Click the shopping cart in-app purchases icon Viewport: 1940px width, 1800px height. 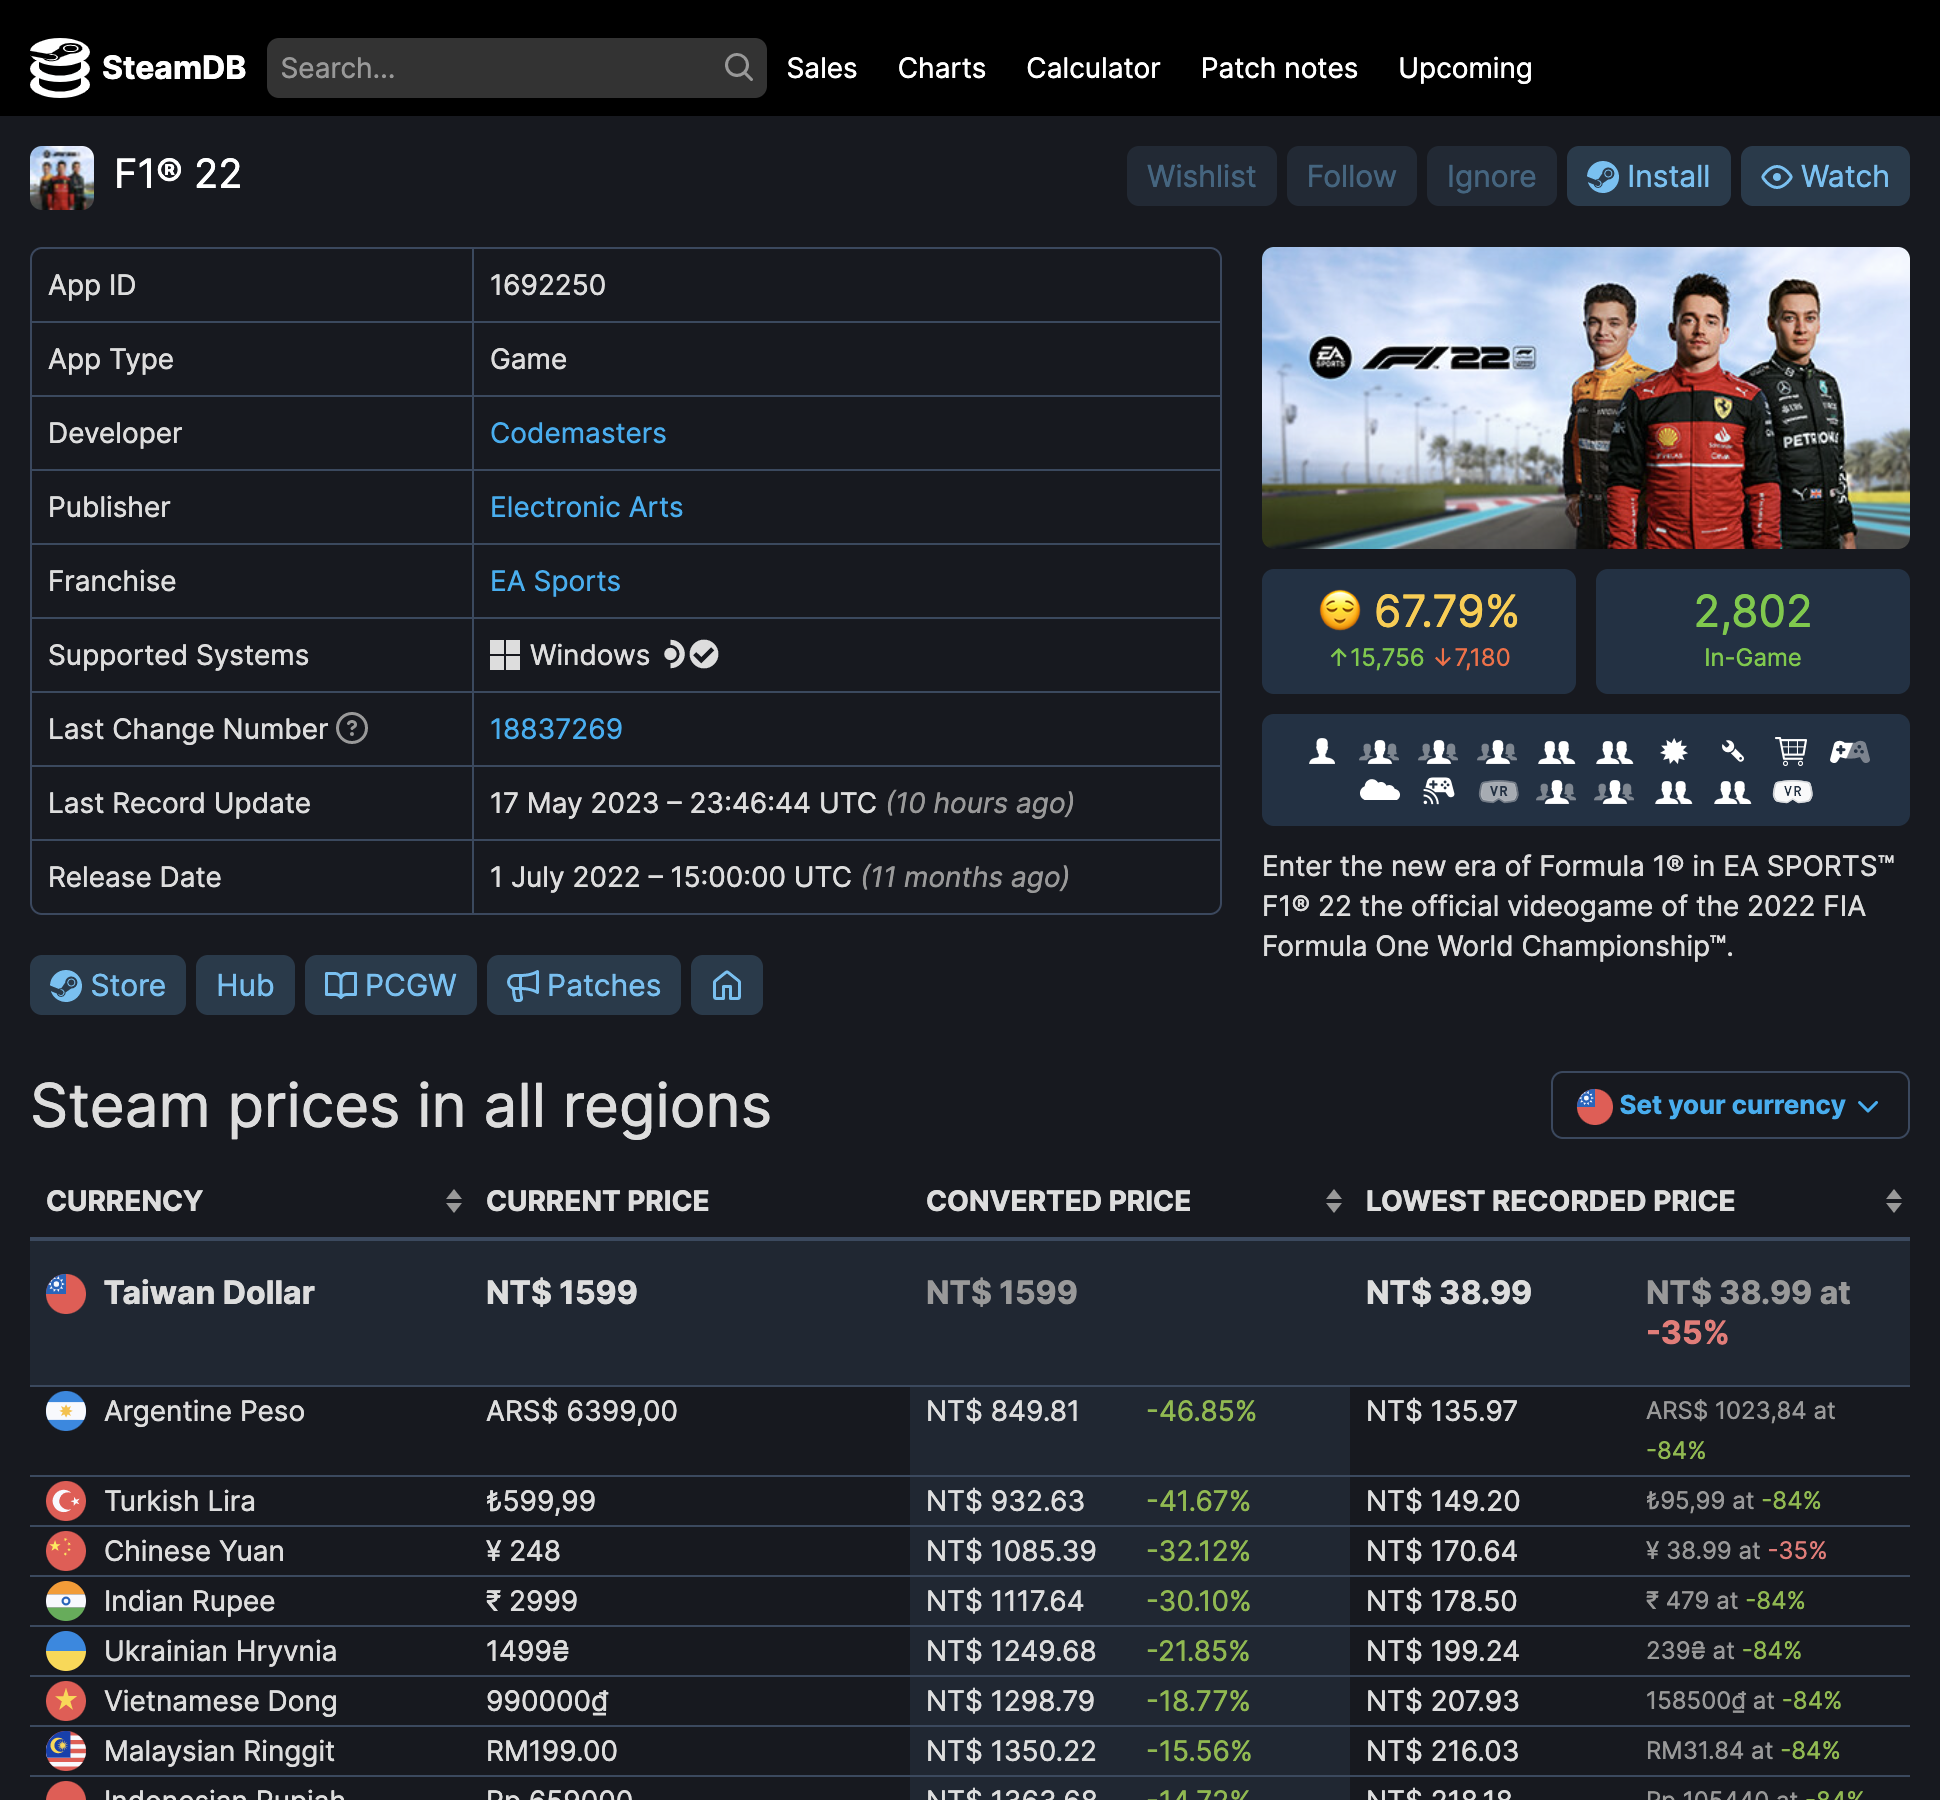(1790, 751)
